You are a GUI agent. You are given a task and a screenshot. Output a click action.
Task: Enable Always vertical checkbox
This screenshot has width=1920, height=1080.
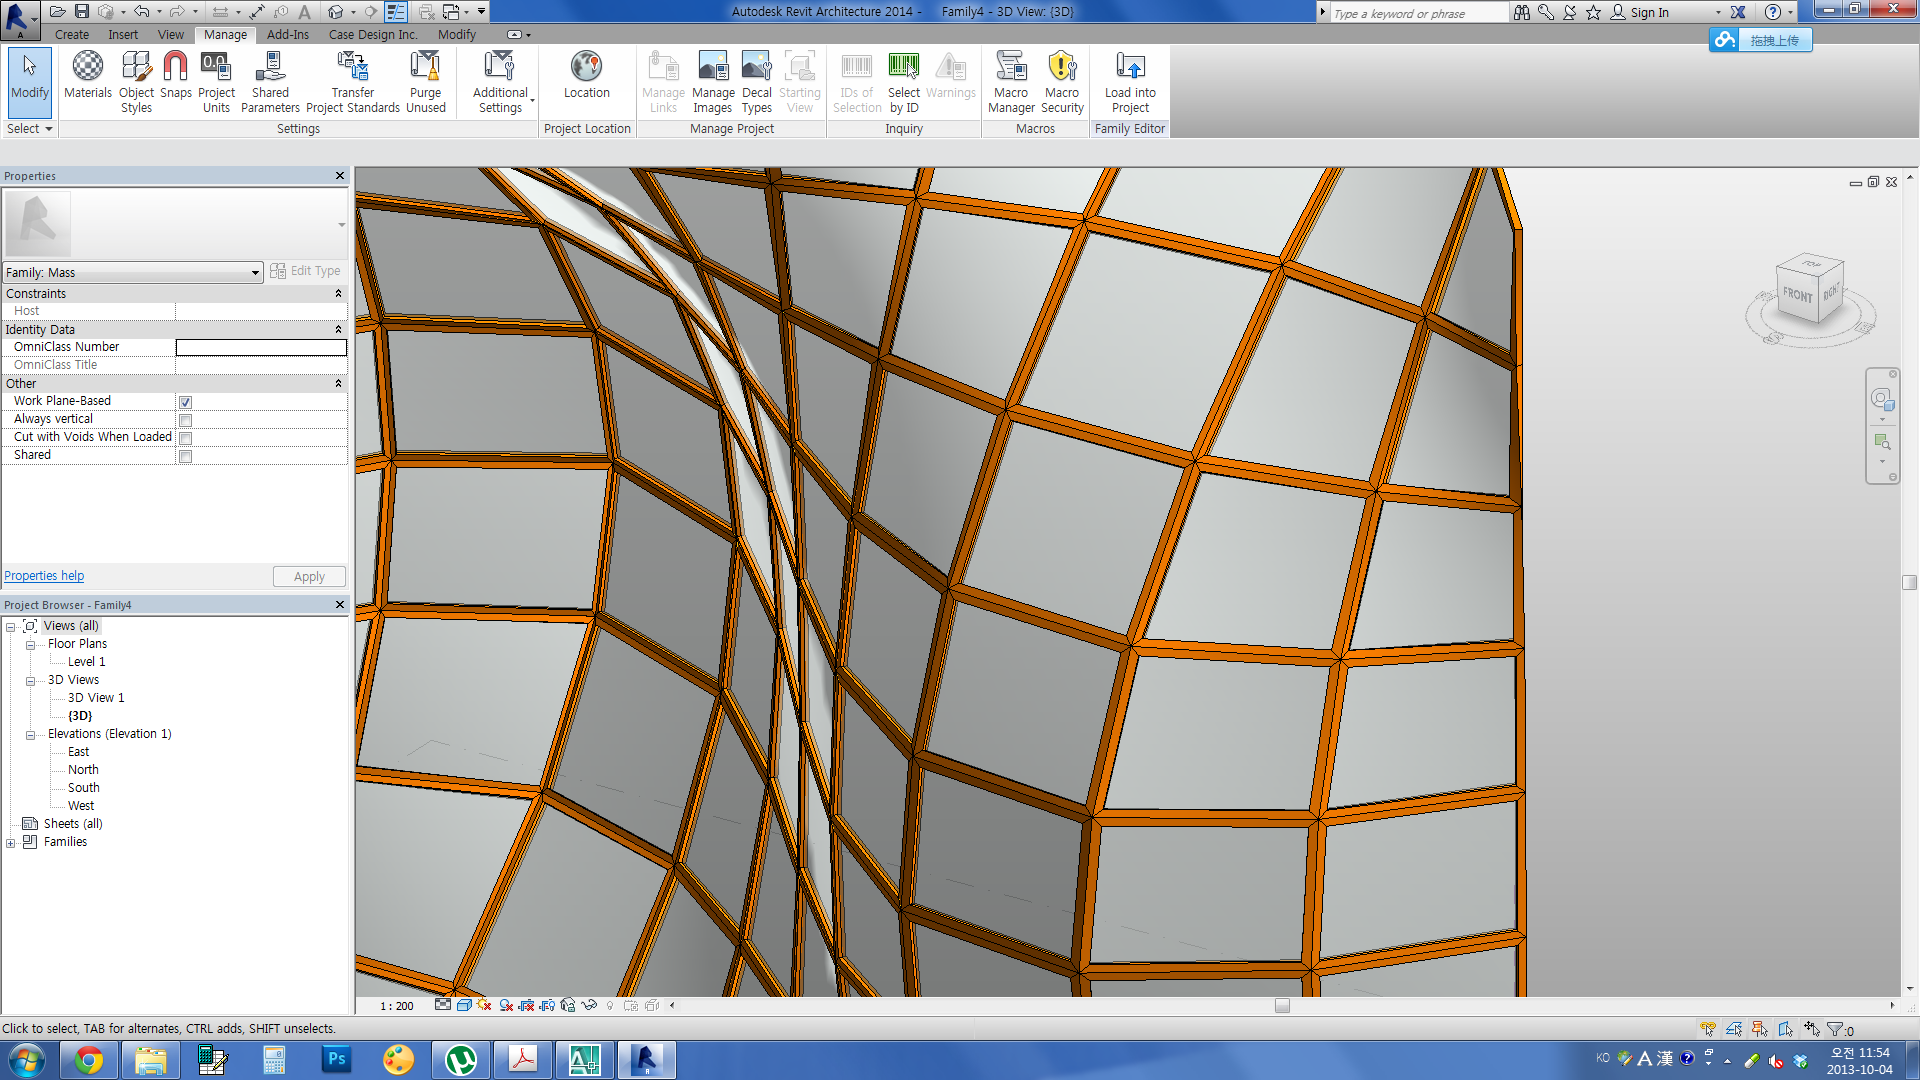(x=185, y=420)
